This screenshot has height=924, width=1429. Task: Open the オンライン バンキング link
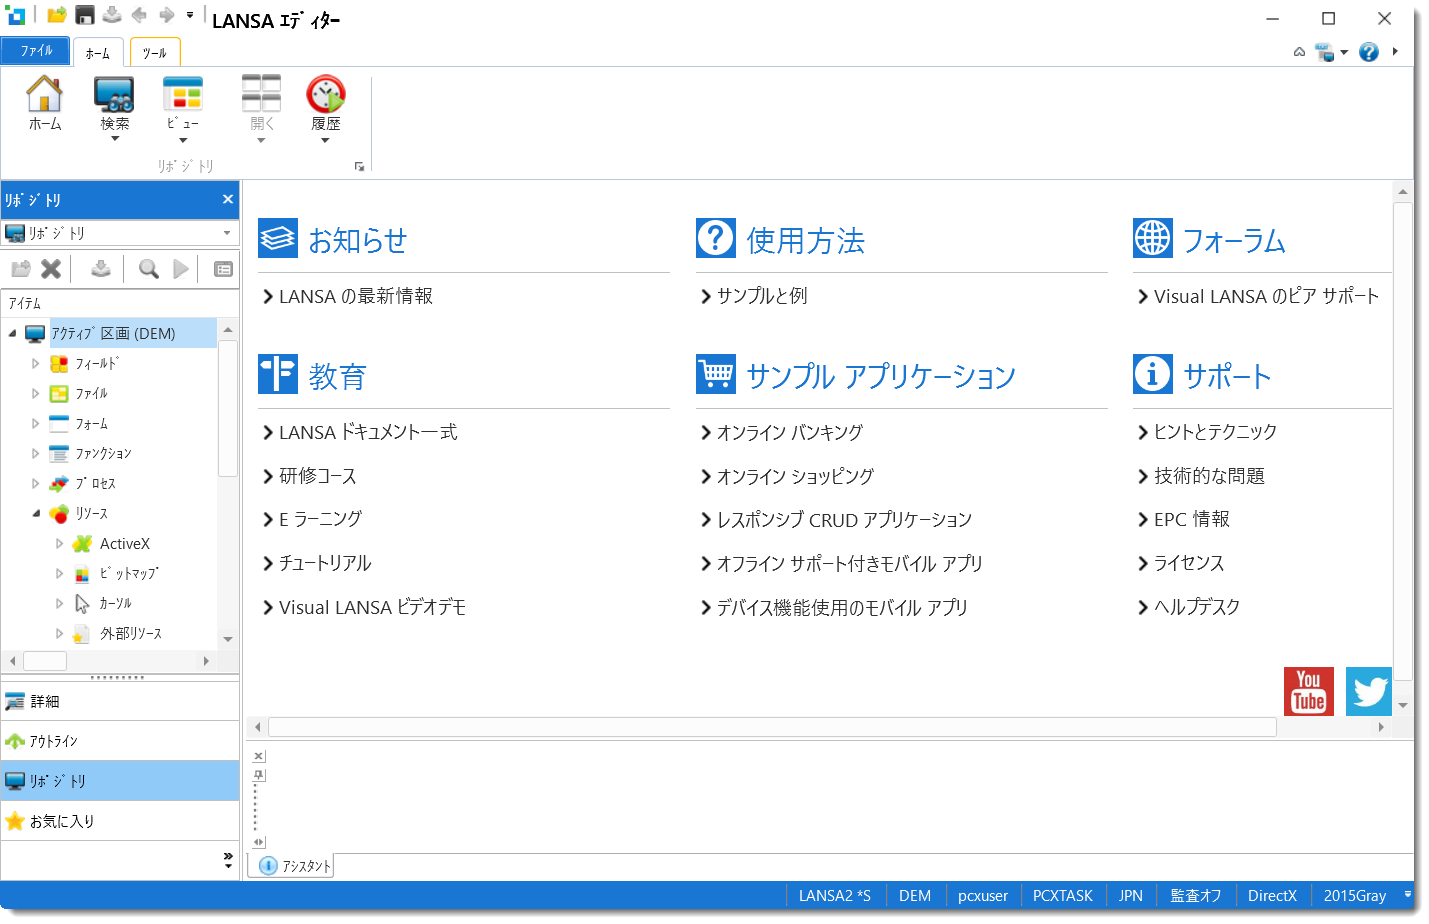coord(790,432)
